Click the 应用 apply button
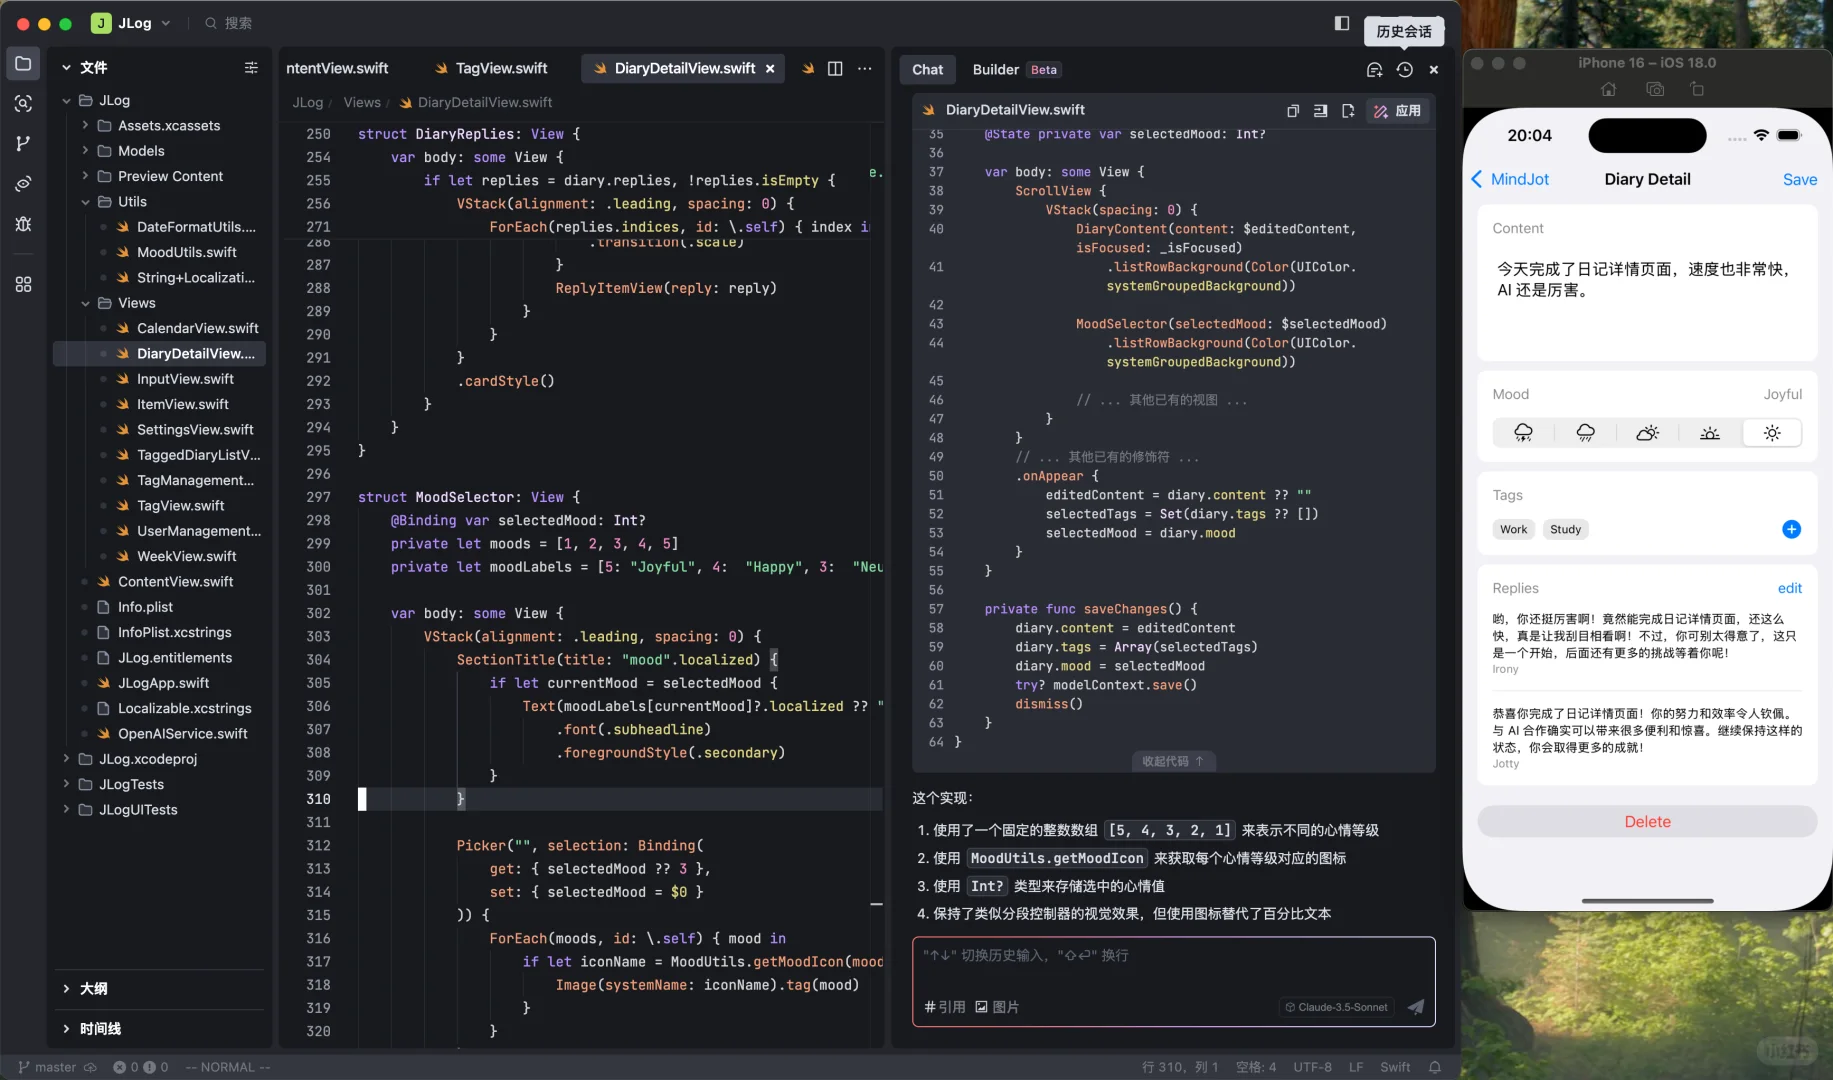The width and height of the screenshot is (1833, 1080). coord(1397,111)
